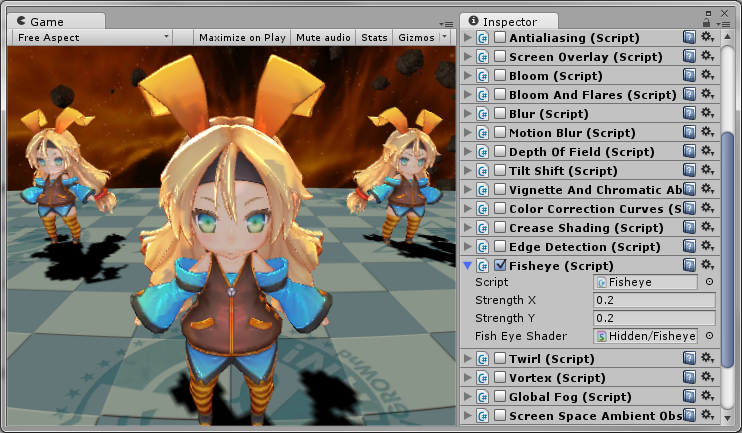Screen dimensions: 742x433
Task: Enable the Global Fog script checkbox
Action: tap(500, 396)
